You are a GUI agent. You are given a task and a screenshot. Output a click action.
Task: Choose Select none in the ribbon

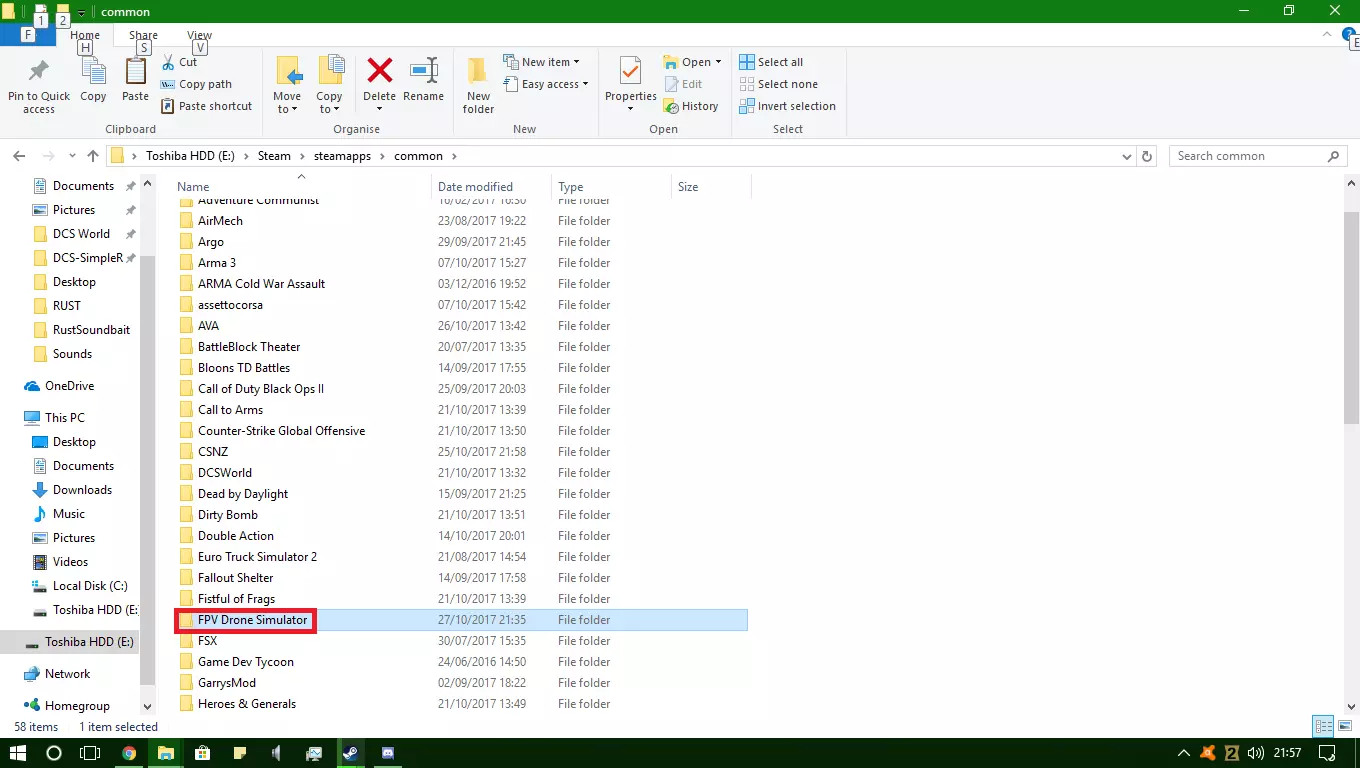pyautogui.click(x=778, y=84)
